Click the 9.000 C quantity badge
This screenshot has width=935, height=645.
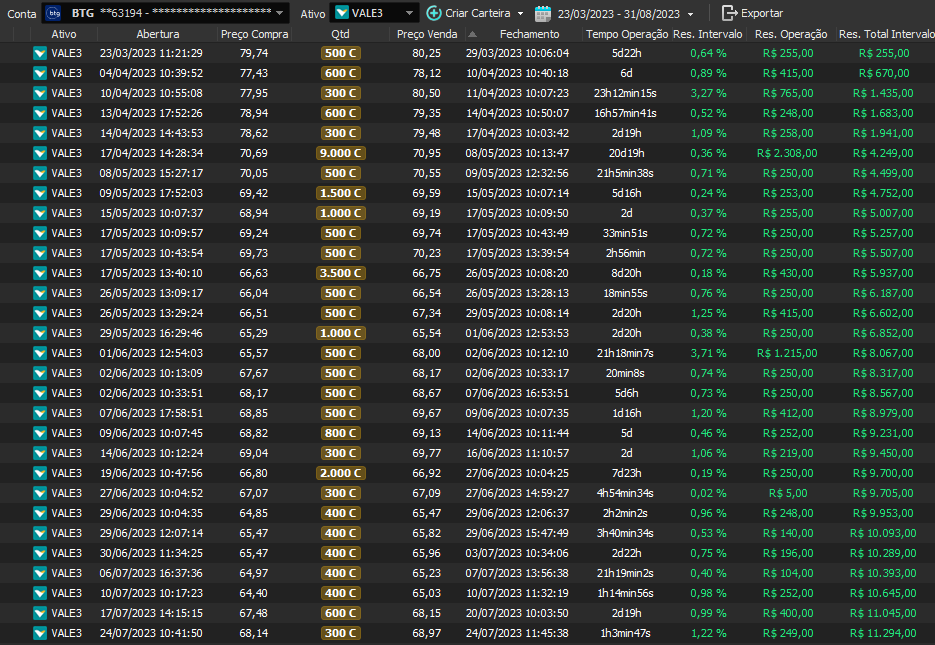340,153
